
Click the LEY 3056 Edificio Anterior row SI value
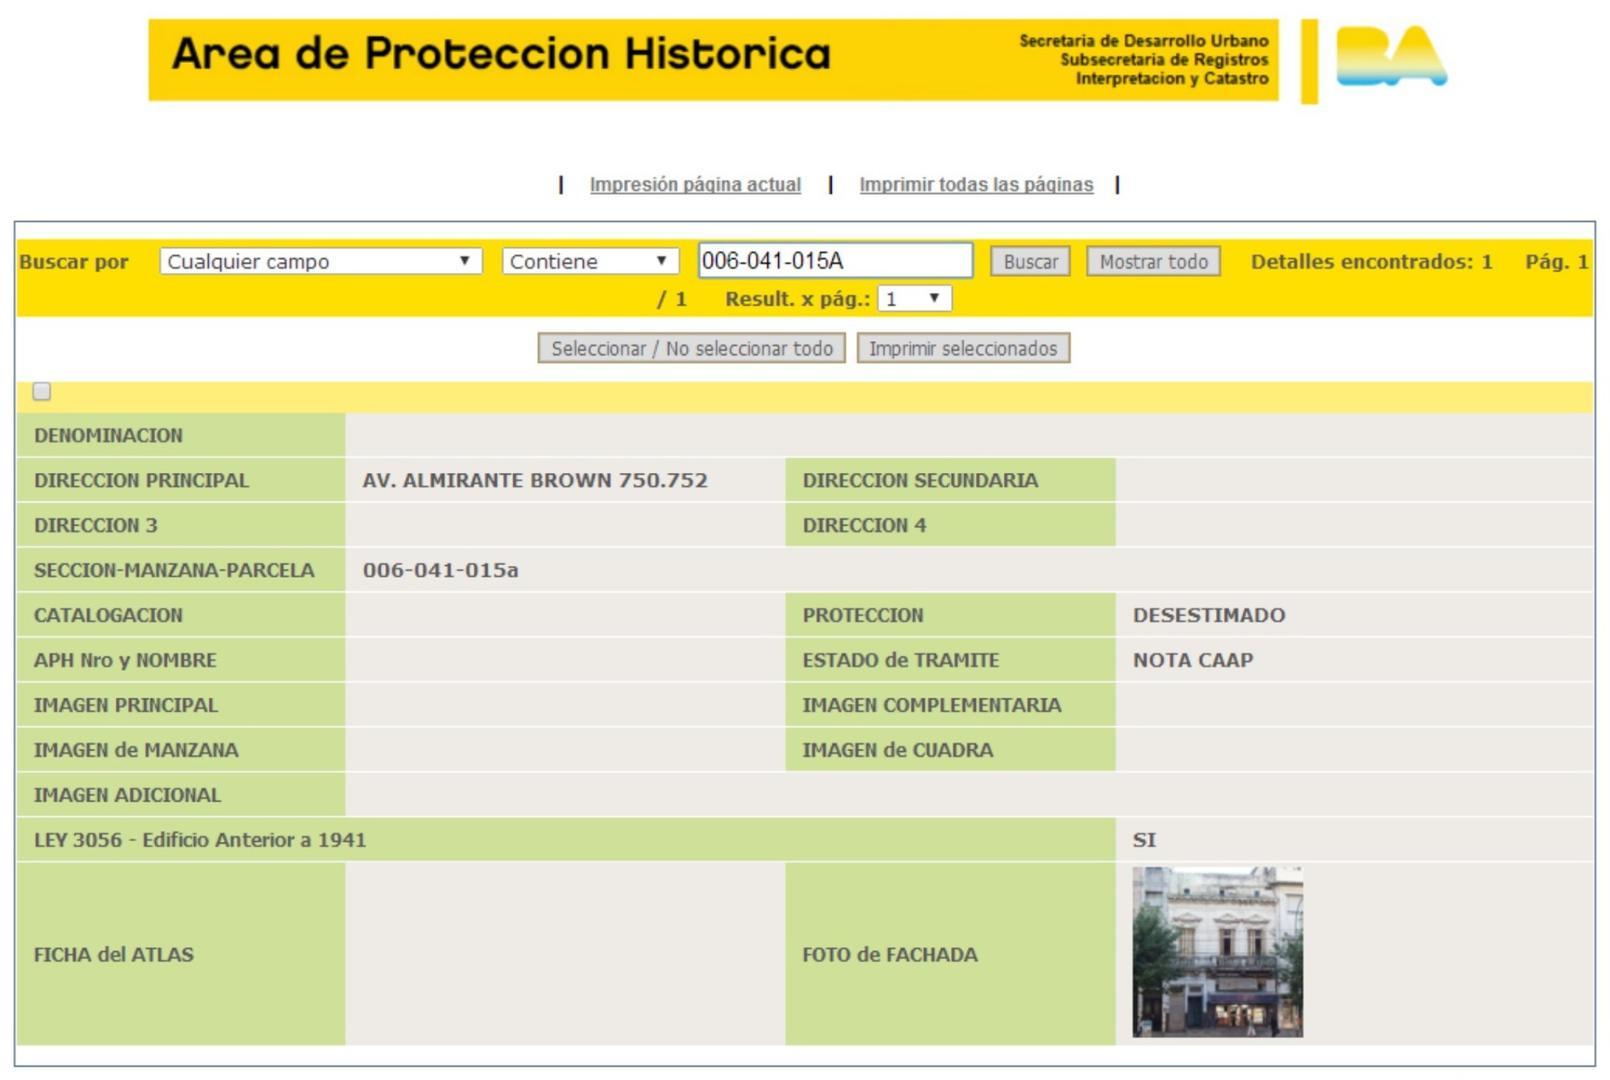1145,840
